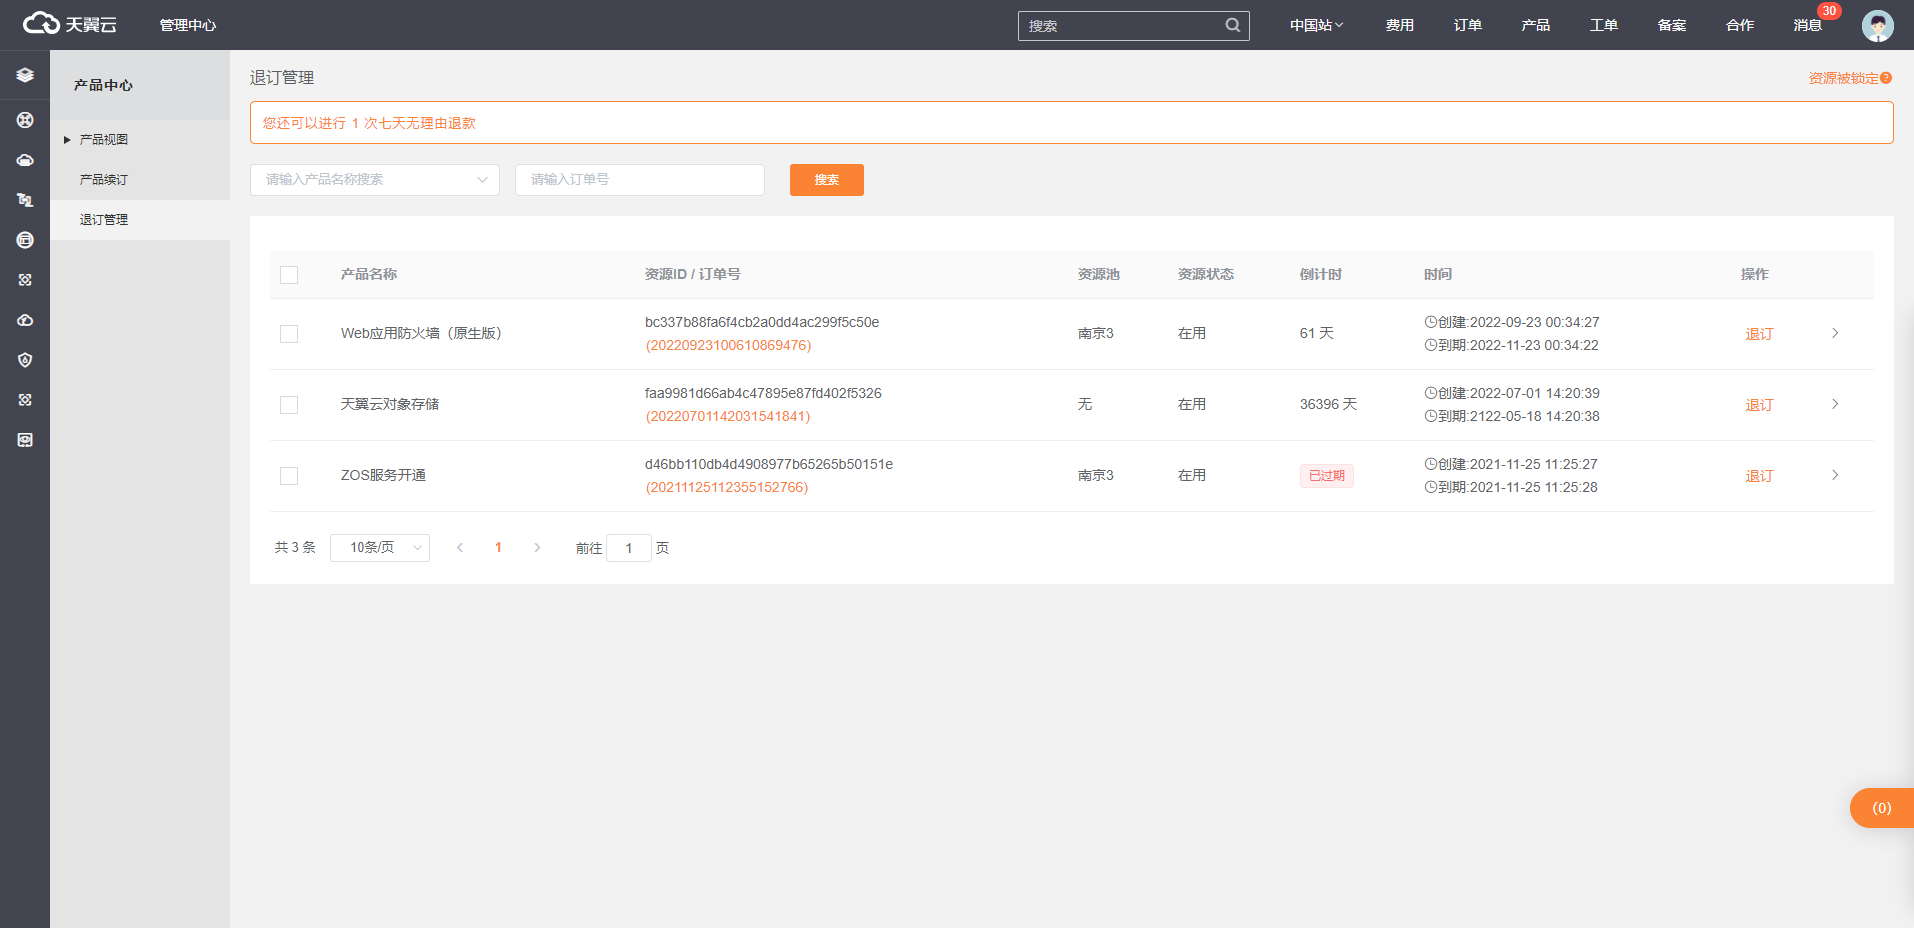
Task: Open the shield security sidebar icon
Action: tap(25, 360)
